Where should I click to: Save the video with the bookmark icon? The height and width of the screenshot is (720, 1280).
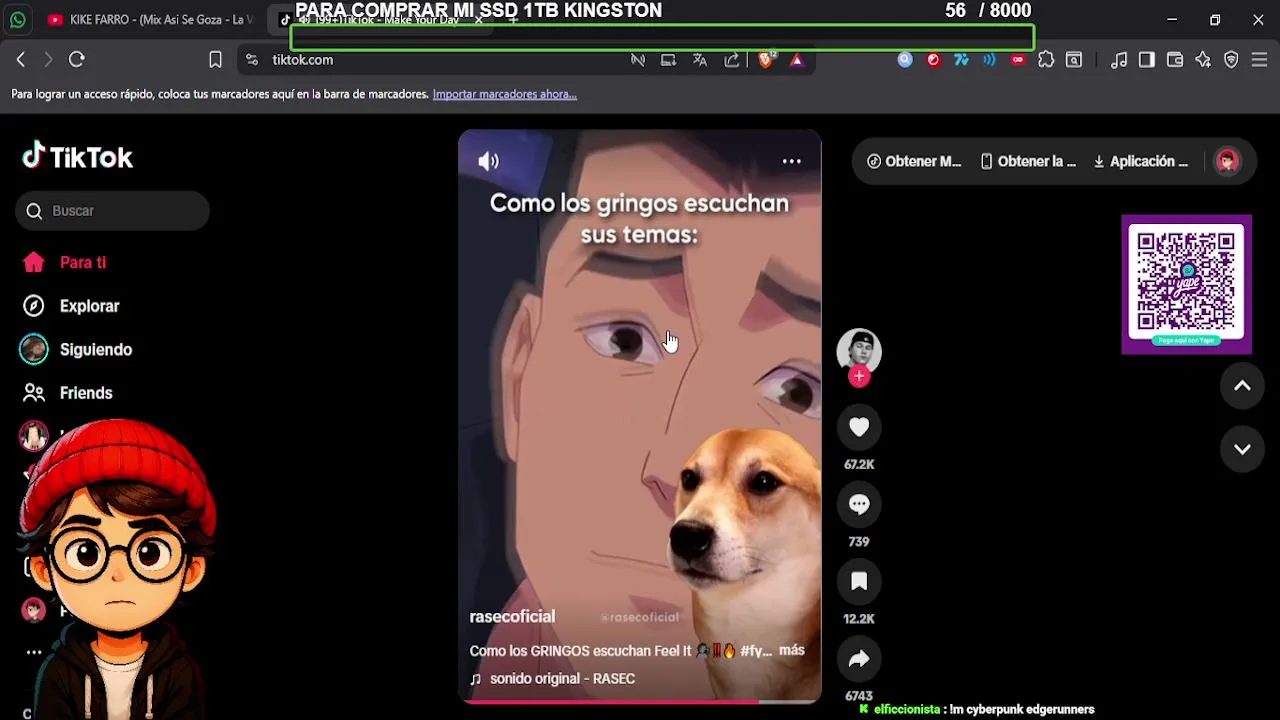point(859,581)
